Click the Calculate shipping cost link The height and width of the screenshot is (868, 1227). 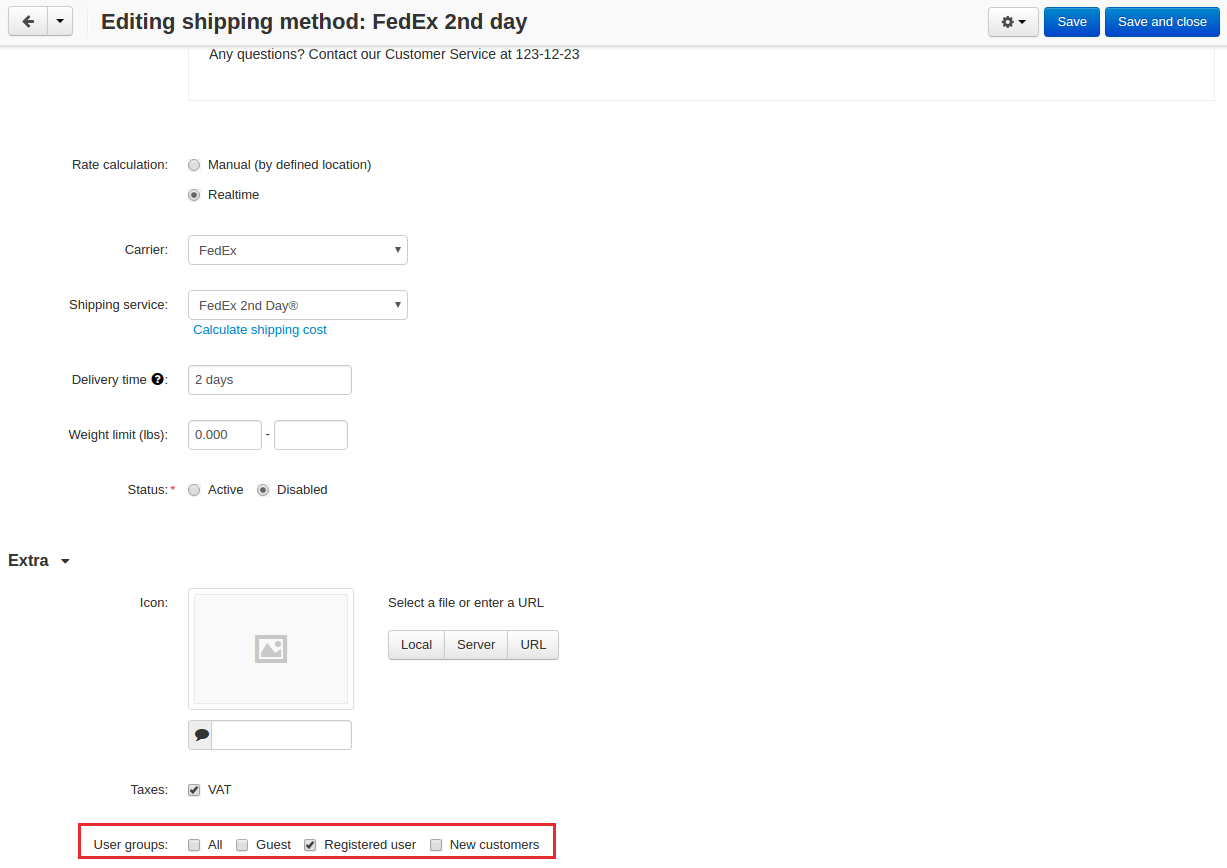[260, 330]
